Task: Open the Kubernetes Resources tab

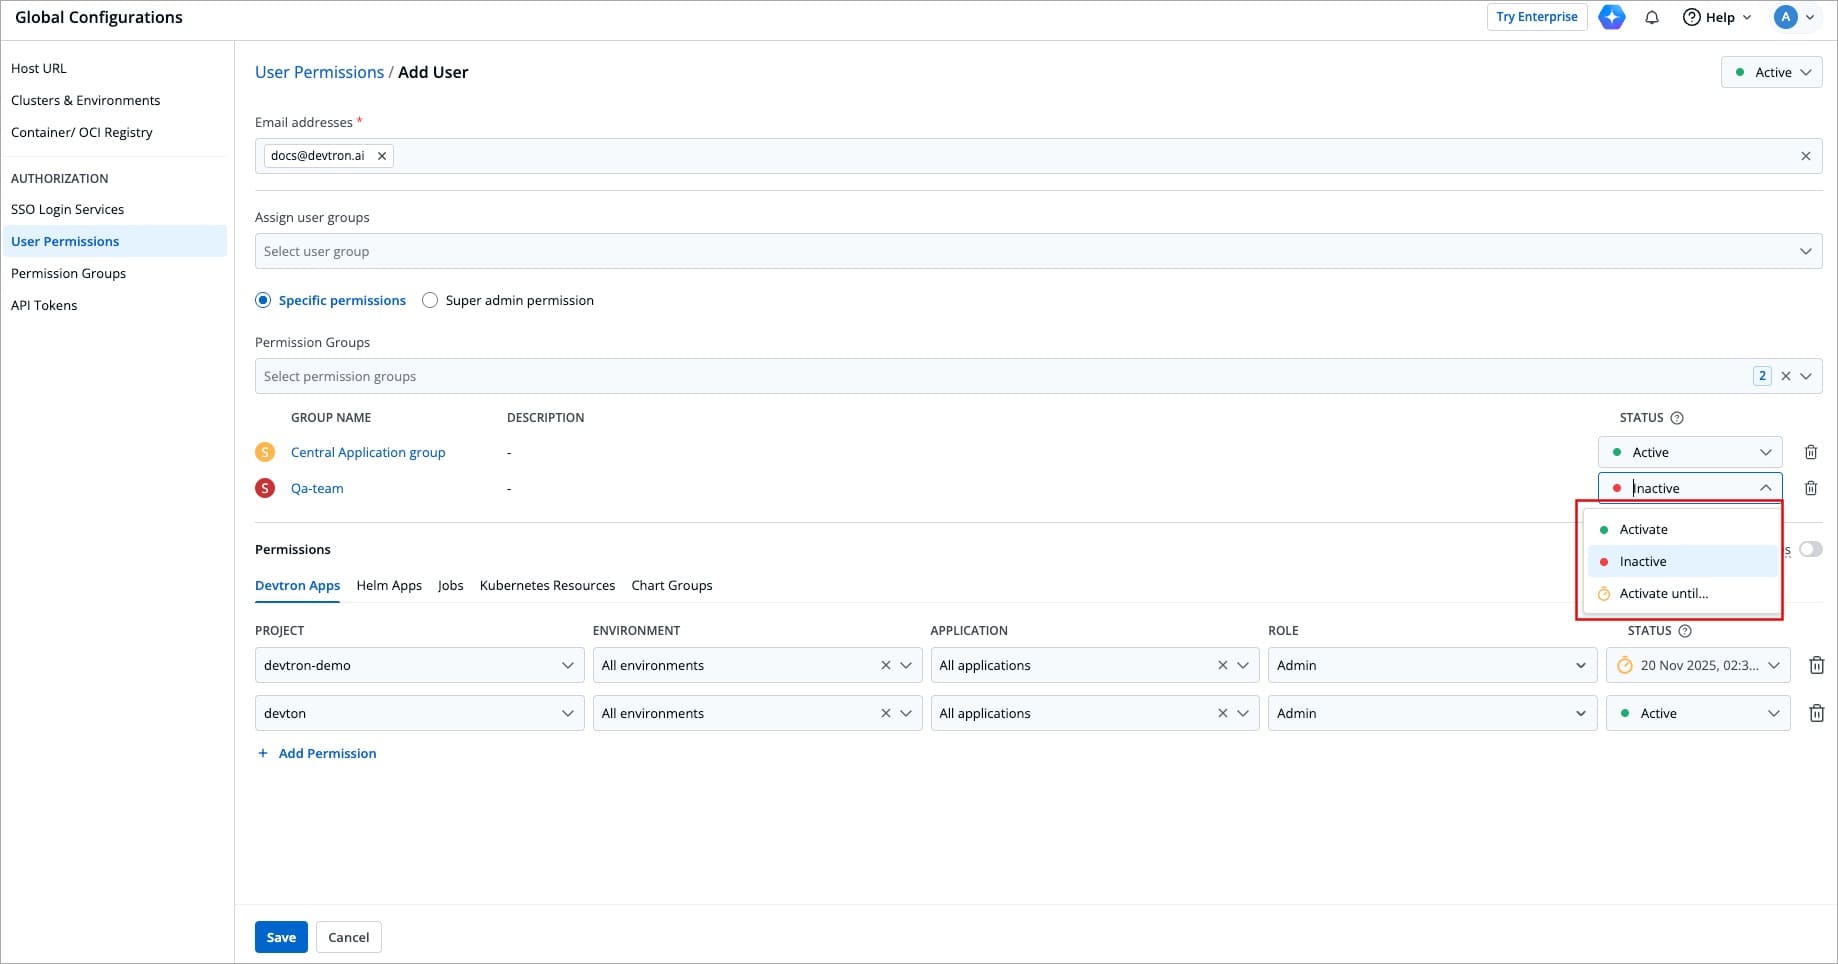Action: click(547, 585)
